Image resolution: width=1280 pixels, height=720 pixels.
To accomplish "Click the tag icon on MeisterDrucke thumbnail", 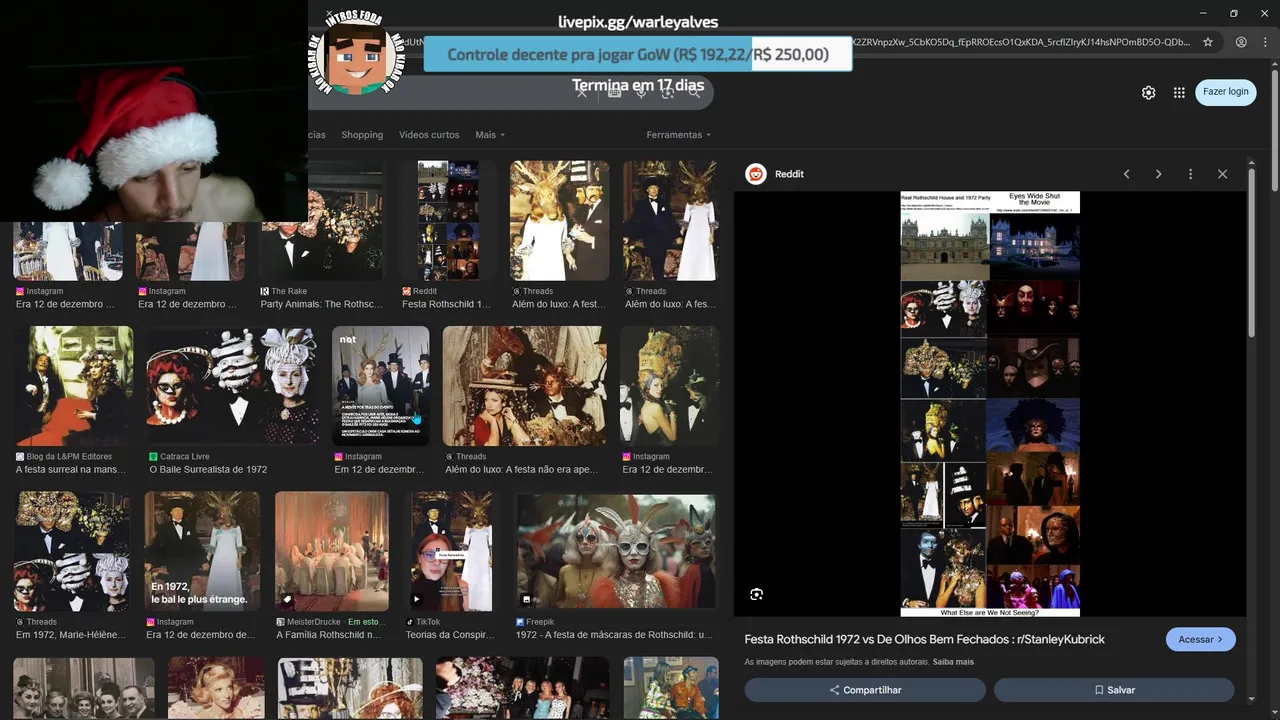I will tap(287, 600).
